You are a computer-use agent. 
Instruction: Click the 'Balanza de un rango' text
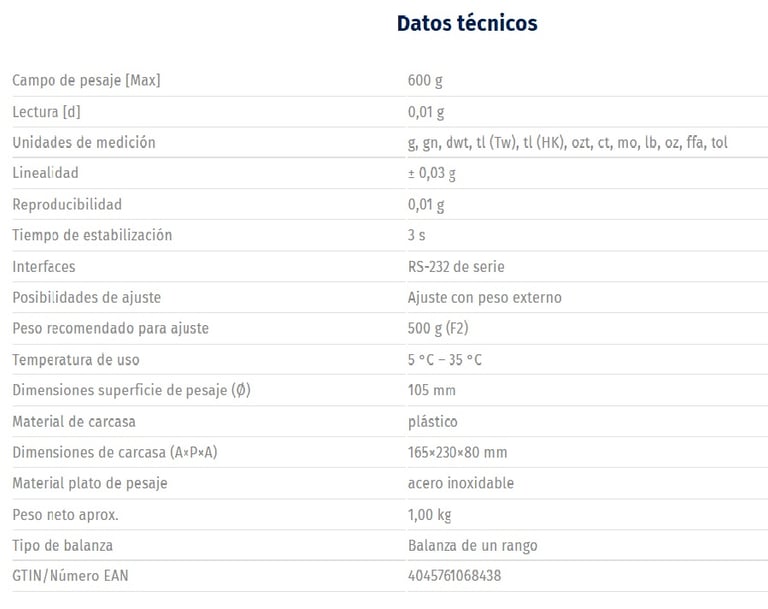472,545
